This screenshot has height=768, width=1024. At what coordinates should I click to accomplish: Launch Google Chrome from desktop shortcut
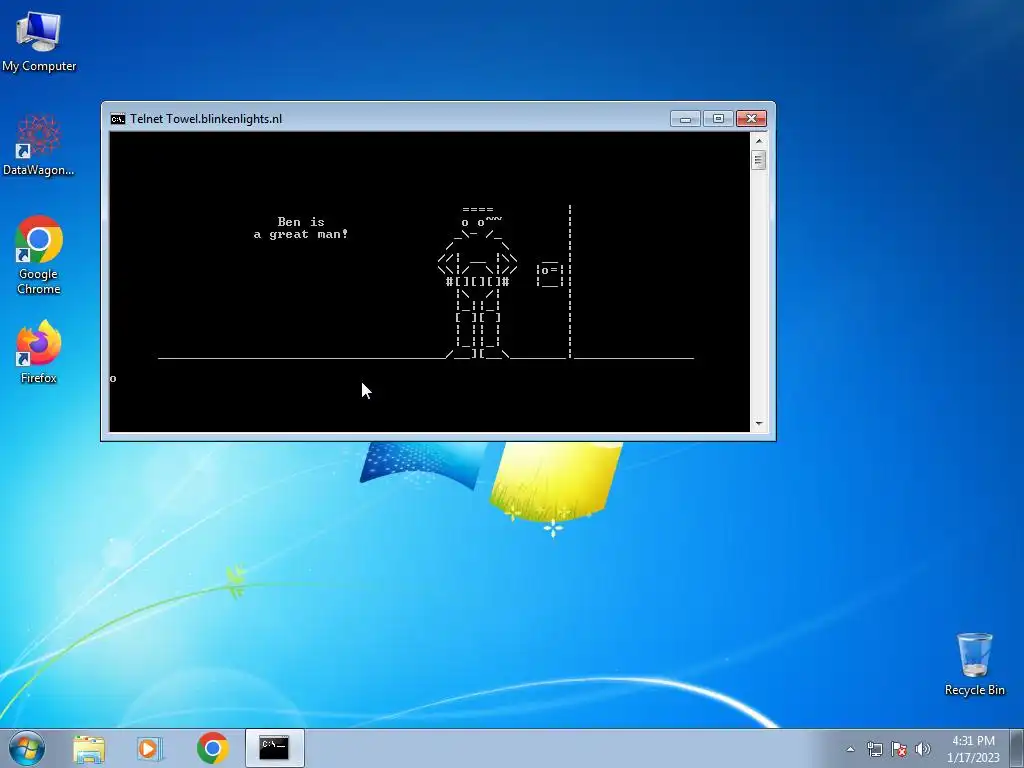tap(39, 255)
